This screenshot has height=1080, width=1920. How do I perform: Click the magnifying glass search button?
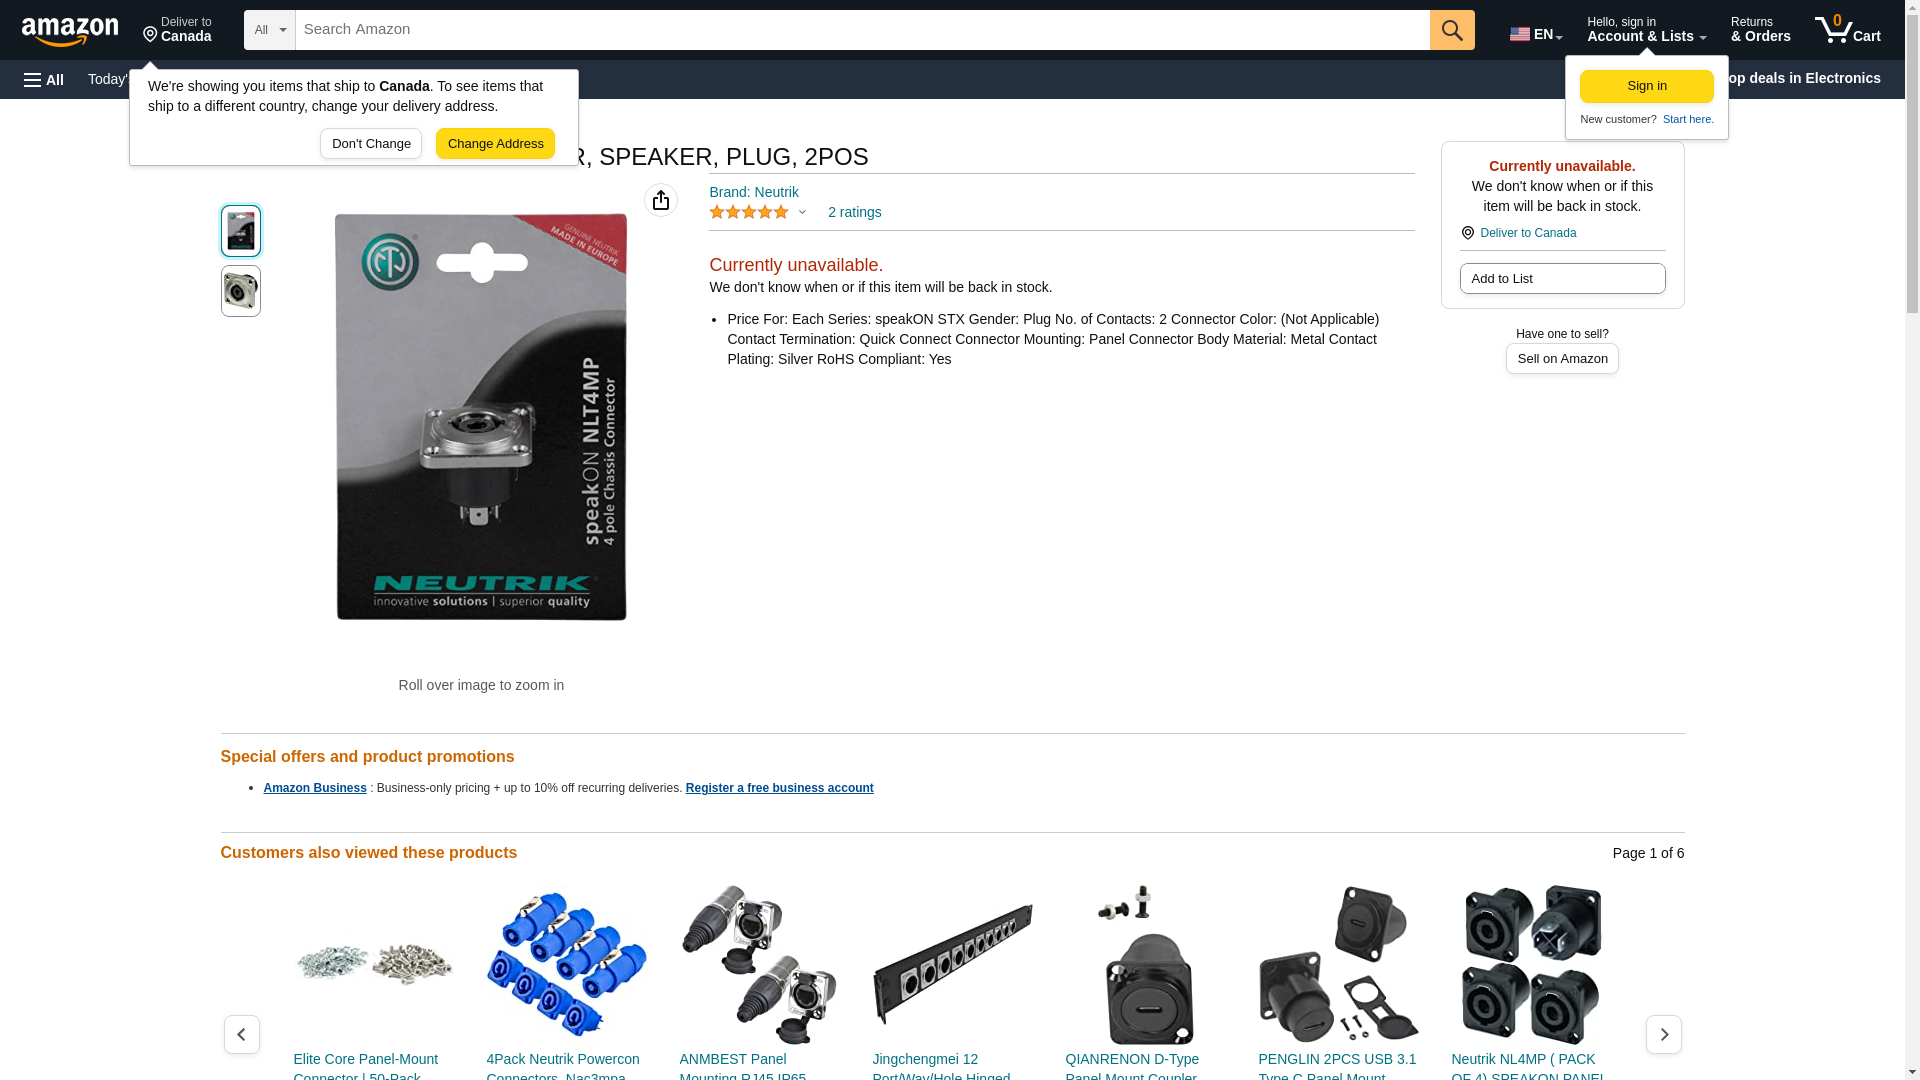pyautogui.click(x=1452, y=30)
